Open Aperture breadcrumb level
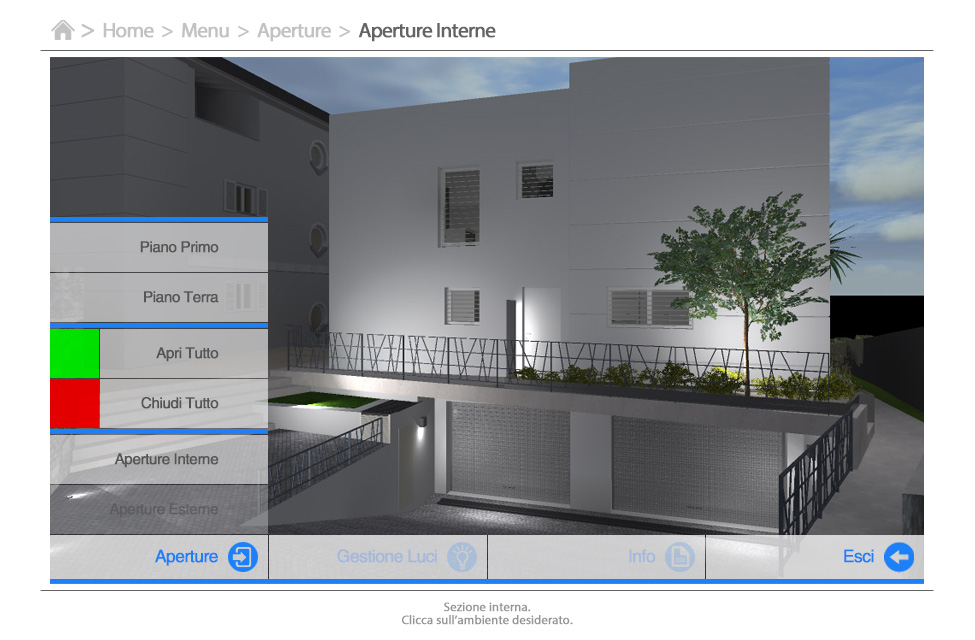This screenshot has width=975, height=640. point(294,31)
